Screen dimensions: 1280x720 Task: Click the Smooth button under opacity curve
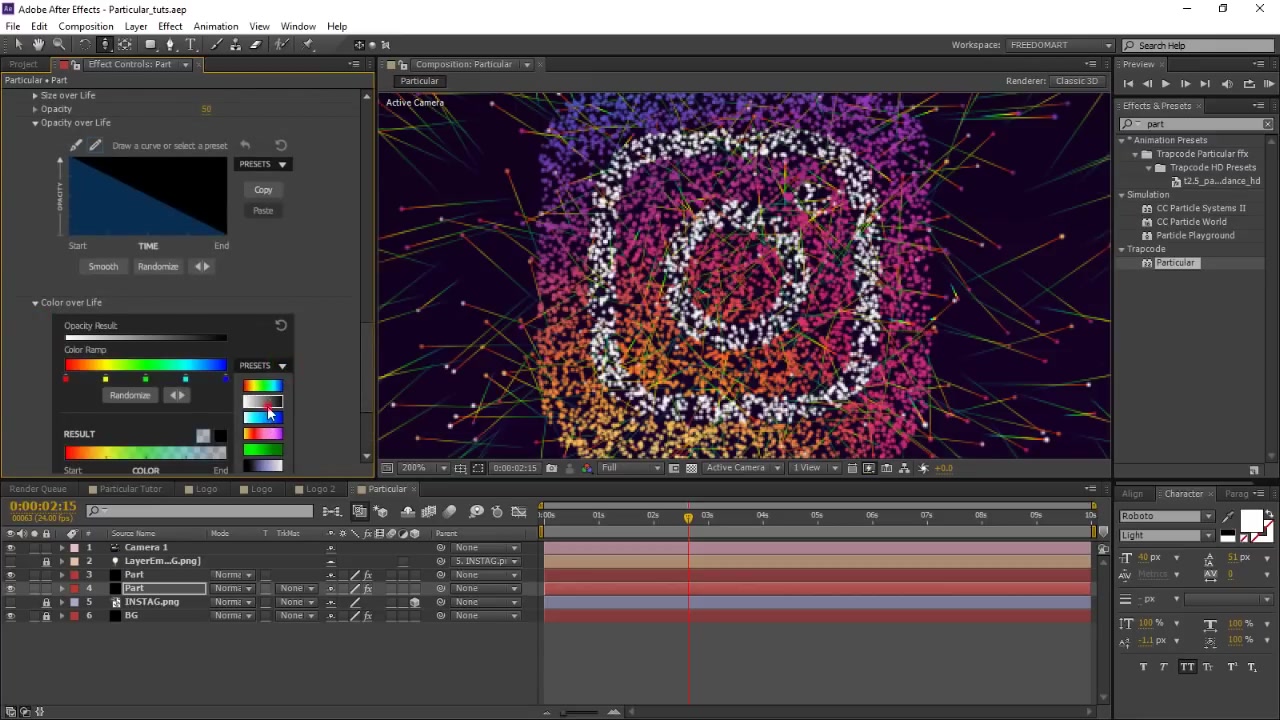coord(103,267)
